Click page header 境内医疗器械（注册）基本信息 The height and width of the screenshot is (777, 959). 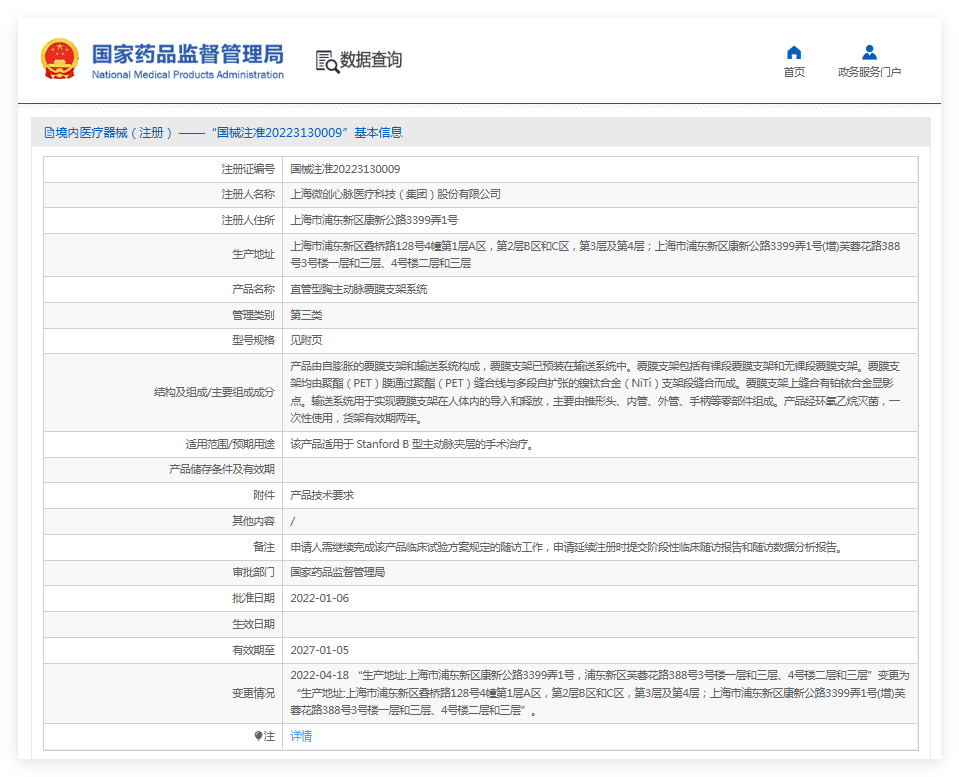click(223, 133)
